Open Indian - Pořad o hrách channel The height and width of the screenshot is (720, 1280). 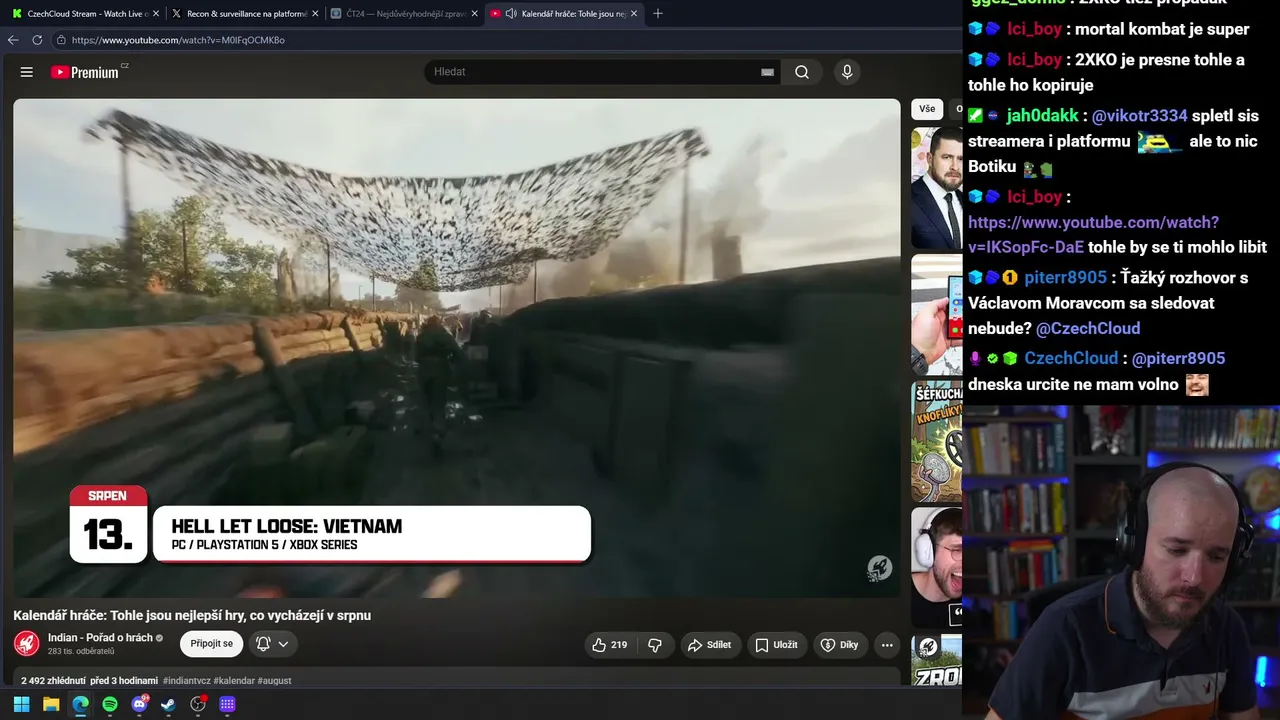(x=100, y=638)
